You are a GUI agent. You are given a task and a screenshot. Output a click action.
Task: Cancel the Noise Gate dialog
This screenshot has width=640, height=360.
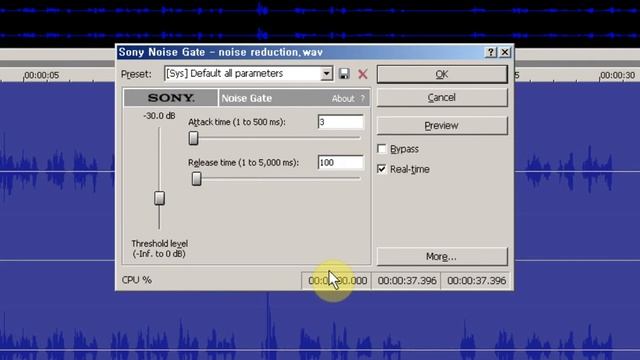click(x=442, y=98)
